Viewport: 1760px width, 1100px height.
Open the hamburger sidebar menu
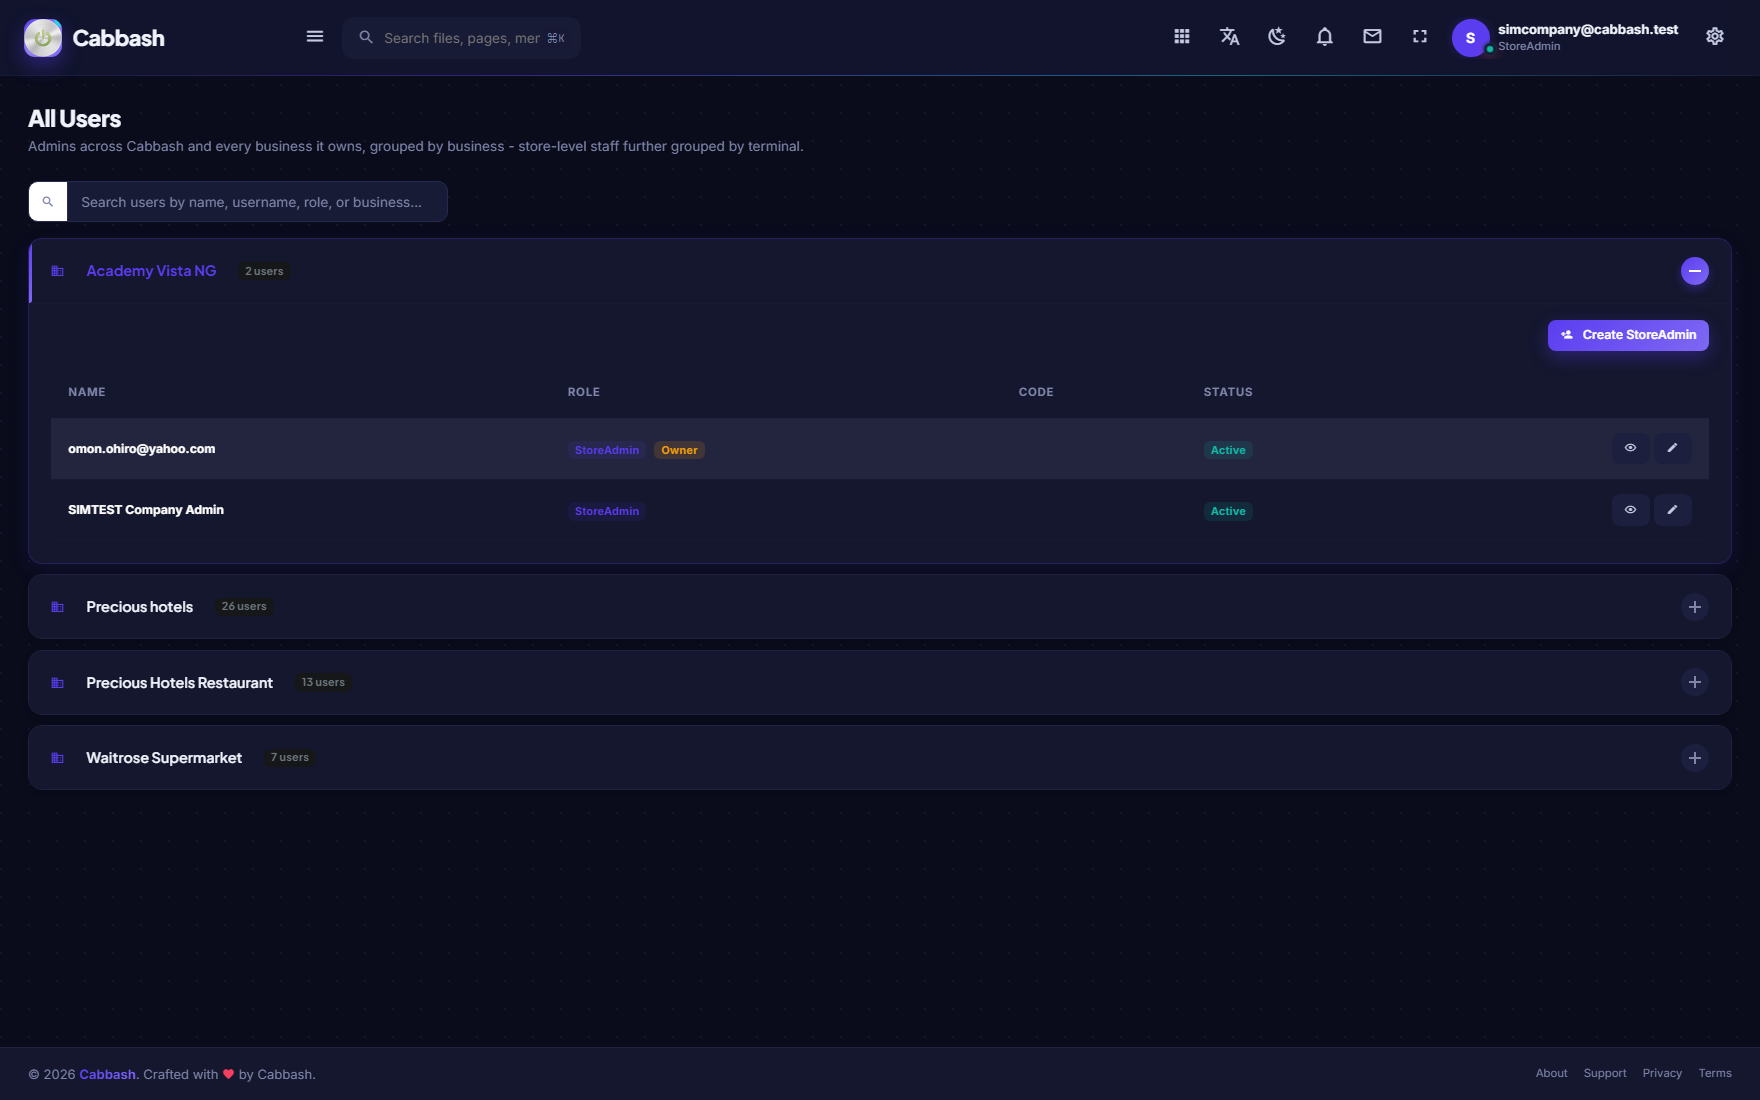coord(315,37)
